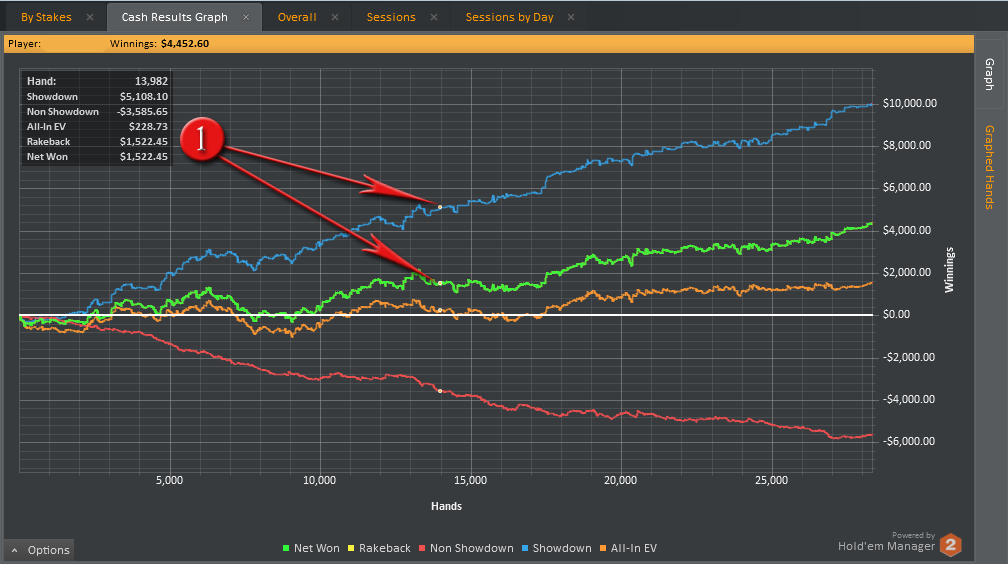Click the Showdown line data point marker
Image resolution: width=1008 pixels, height=564 pixels.
point(440,206)
